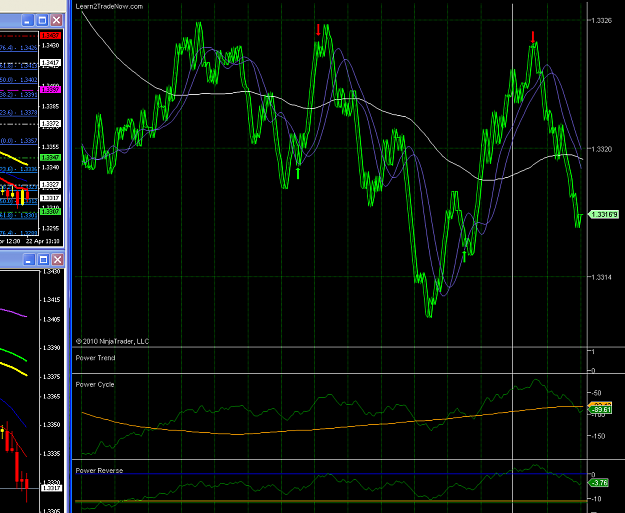The height and width of the screenshot is (513, 625).
Task: Click the white 1.3327 price tag
Action: (51, 185)
